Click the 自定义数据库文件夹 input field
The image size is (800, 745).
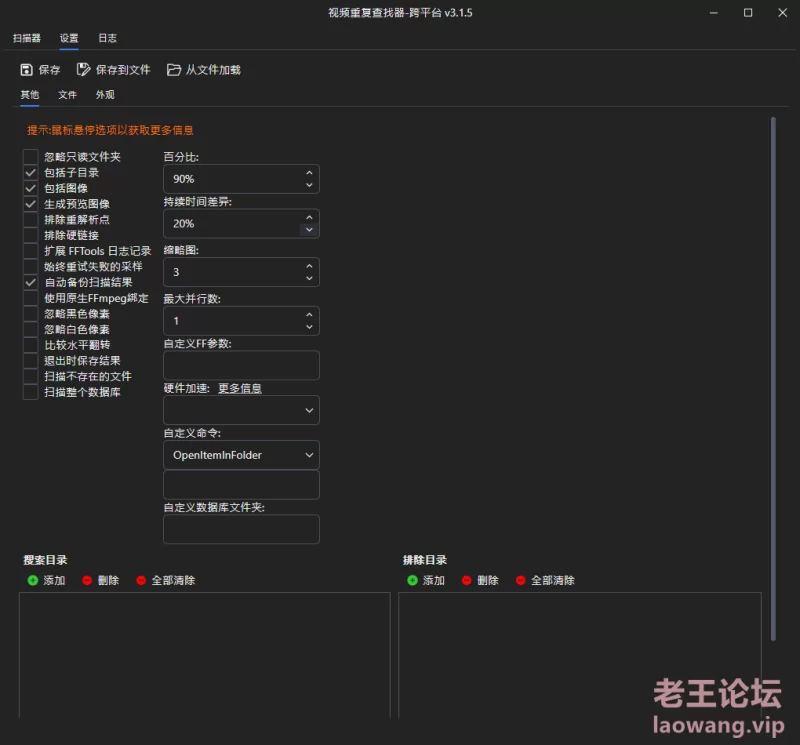pyautogui.click(x=241, y=529)
